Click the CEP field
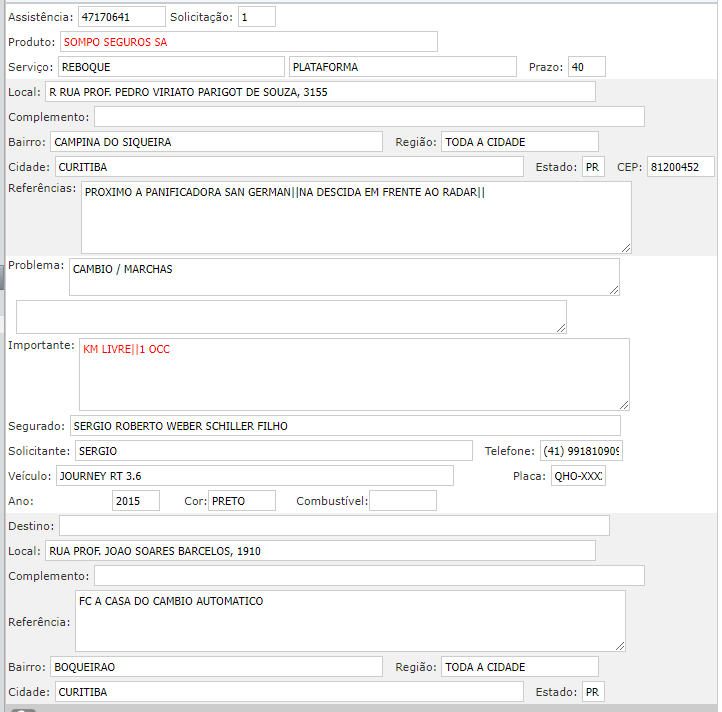 coord(680,167)
